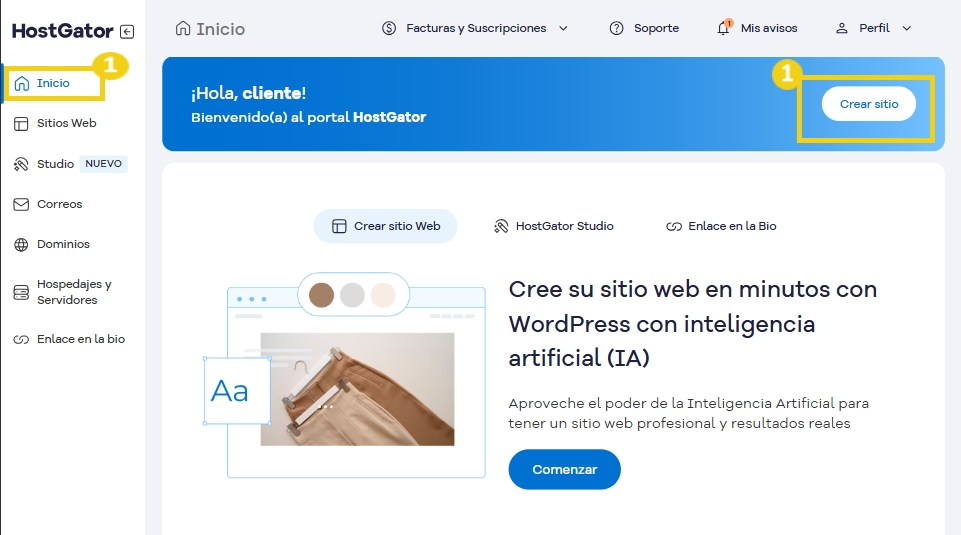This screenshot has width=961, height=535.
Task: Click the link icon for Enlace en la bio
Action: (x=21, y=340)
